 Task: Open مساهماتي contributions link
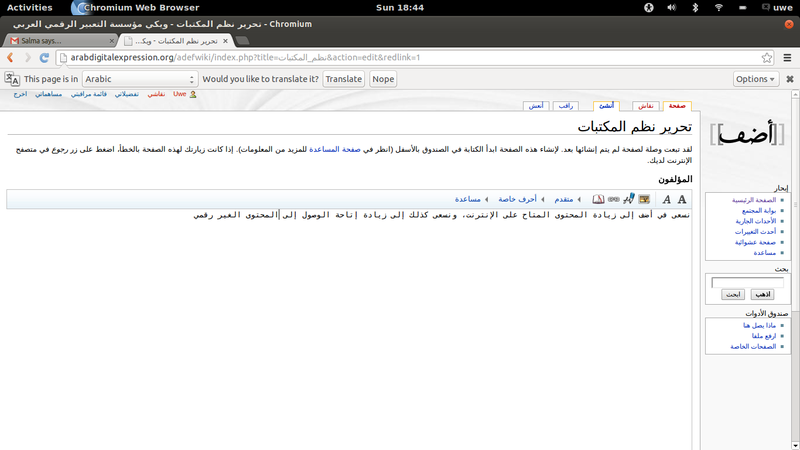[48, 94]
